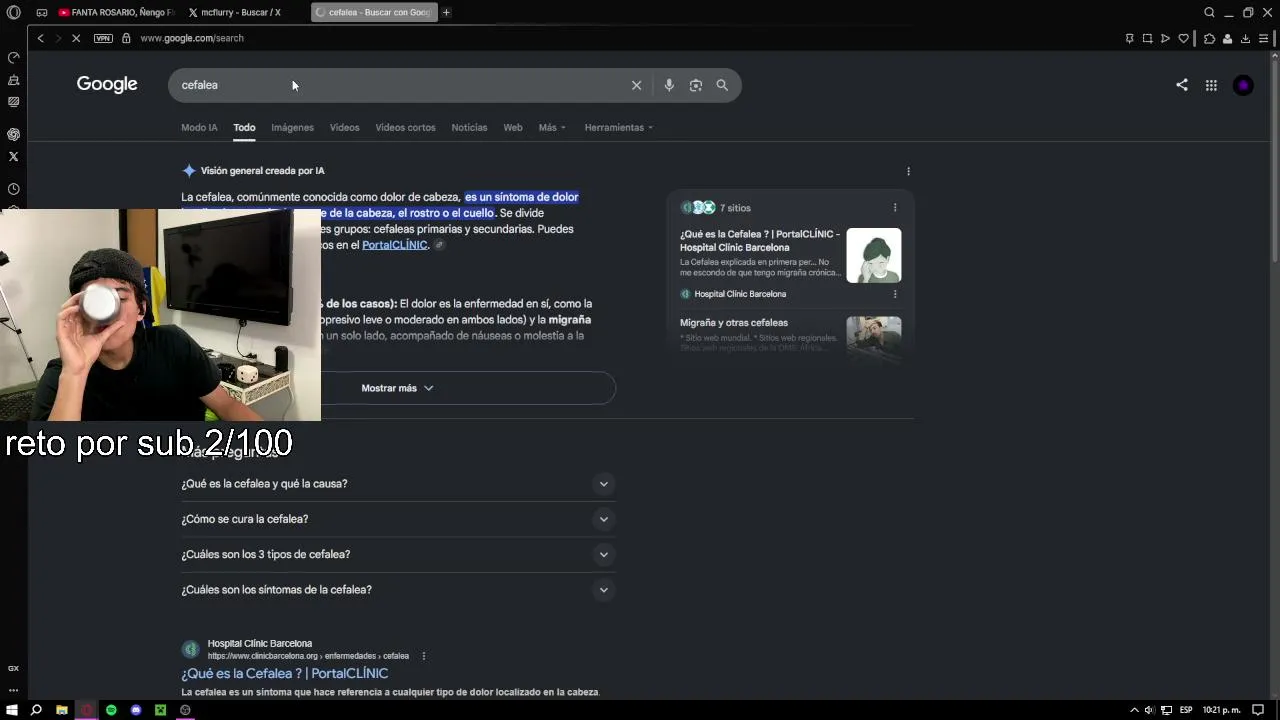Open the Google account avatar
This screenshot has width=1280, height=720.
click(1243, 85)
